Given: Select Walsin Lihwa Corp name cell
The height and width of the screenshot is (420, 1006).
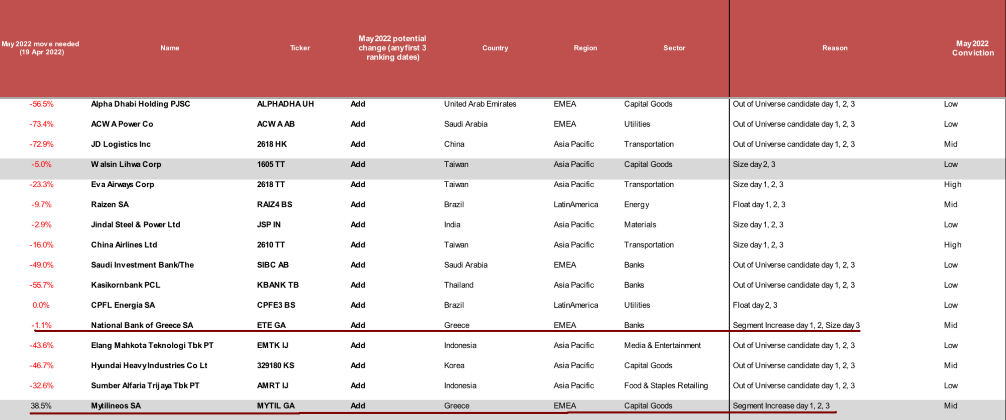Looking at the screenshot, I should point(126,164).
